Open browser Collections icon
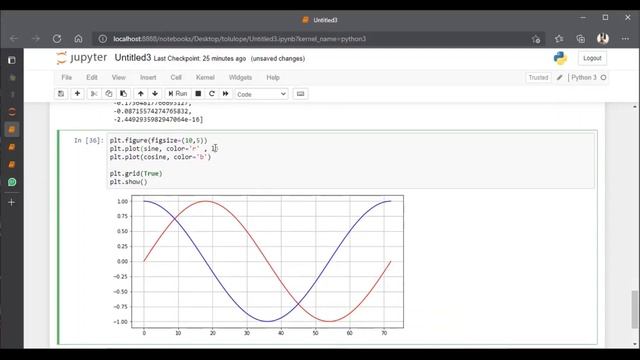Screen dimensions: 640x360 click(x=580, y=39)
